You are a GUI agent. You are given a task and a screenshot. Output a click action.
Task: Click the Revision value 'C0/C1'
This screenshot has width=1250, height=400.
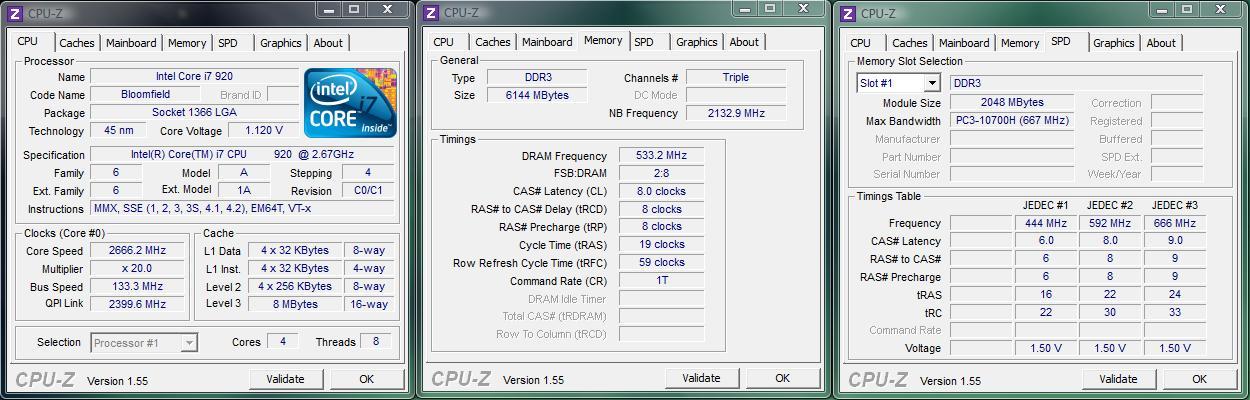tap(368, 190)
